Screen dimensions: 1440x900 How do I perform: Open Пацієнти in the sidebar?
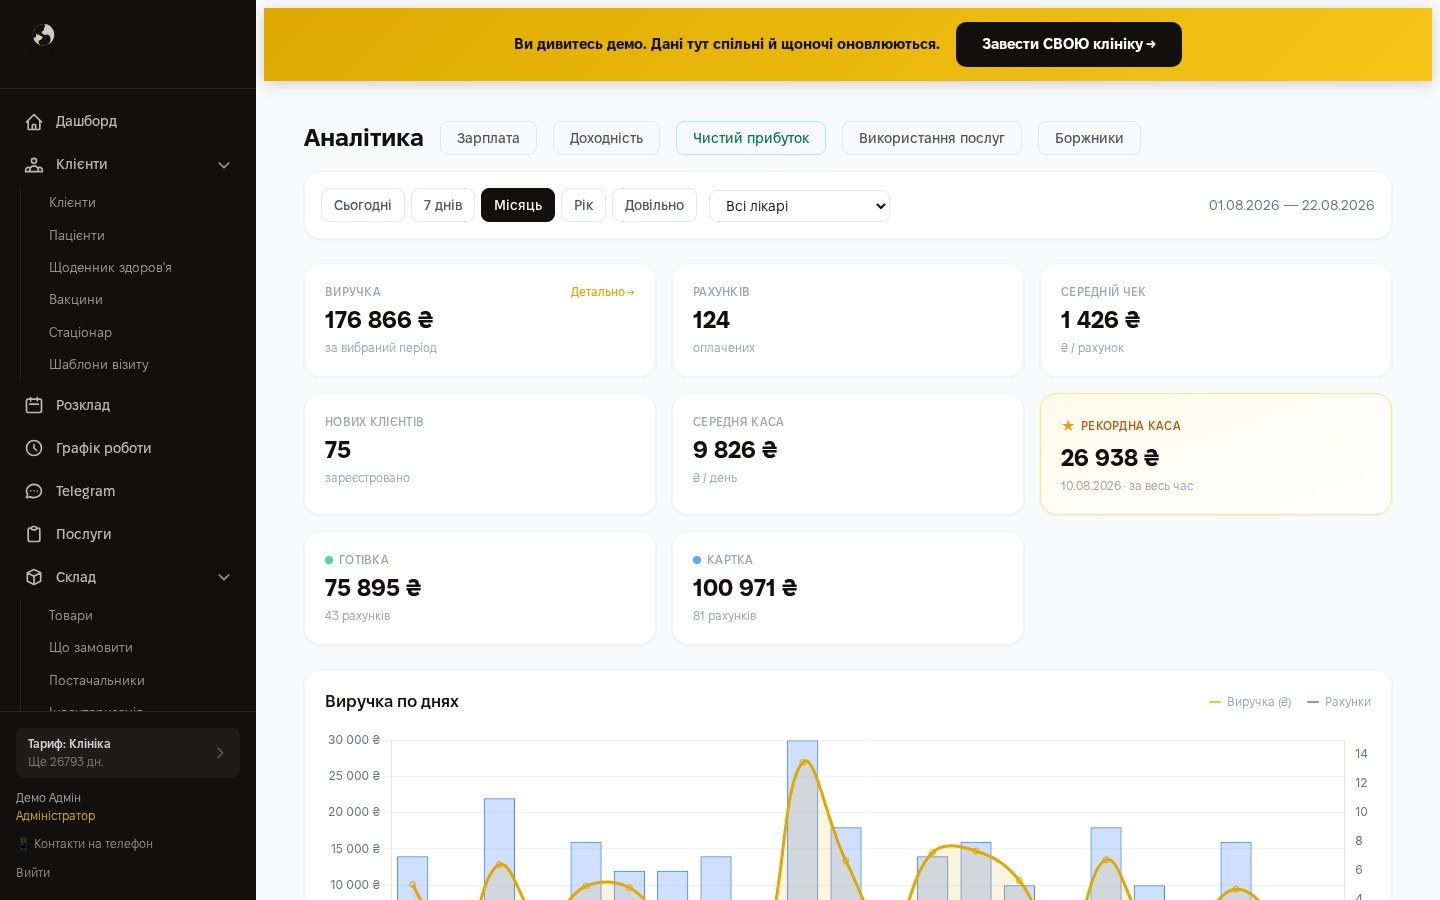pyautogui.click(x=77, y=235)
